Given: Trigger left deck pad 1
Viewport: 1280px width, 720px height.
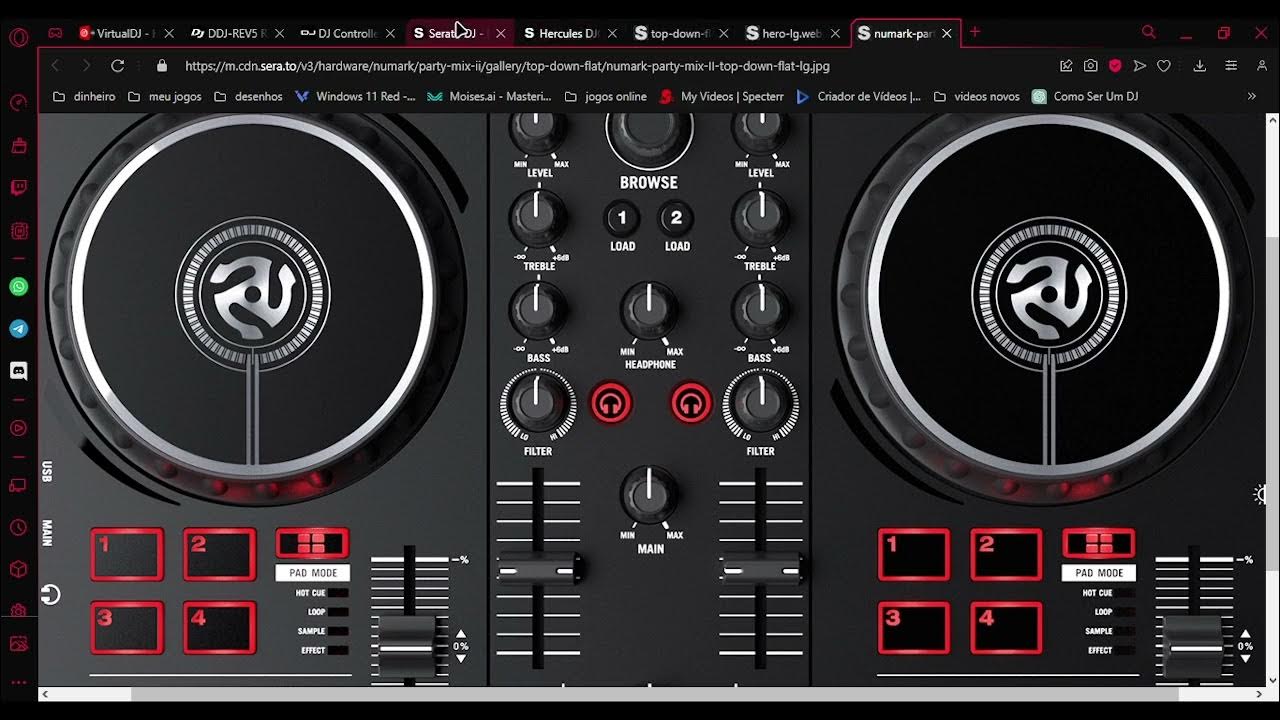Looking at the screenshot, I should click(127, 554).
